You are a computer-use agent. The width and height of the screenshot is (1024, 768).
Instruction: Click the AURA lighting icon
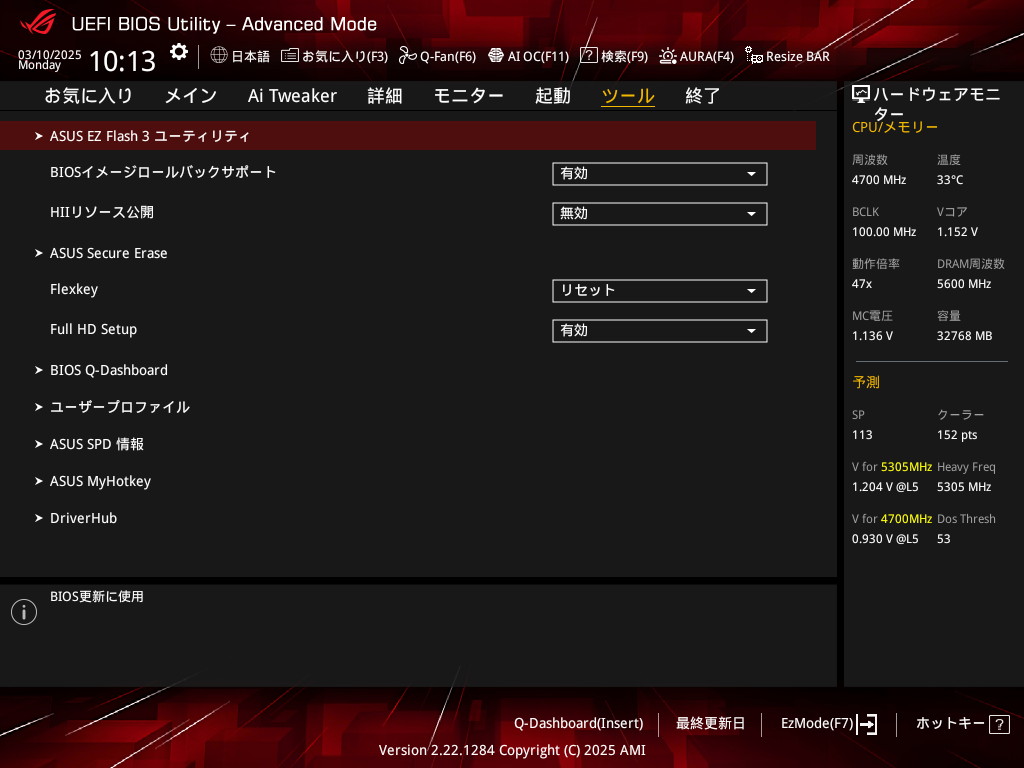667,56
